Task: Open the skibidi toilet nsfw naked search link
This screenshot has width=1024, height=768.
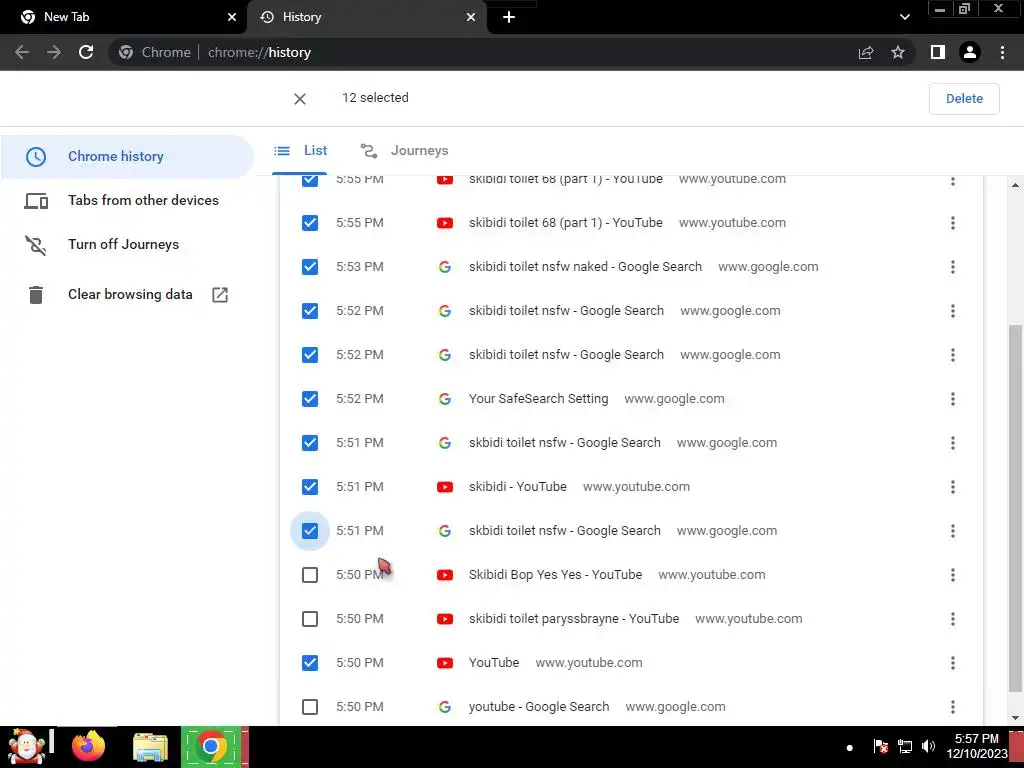Action: 585,266
